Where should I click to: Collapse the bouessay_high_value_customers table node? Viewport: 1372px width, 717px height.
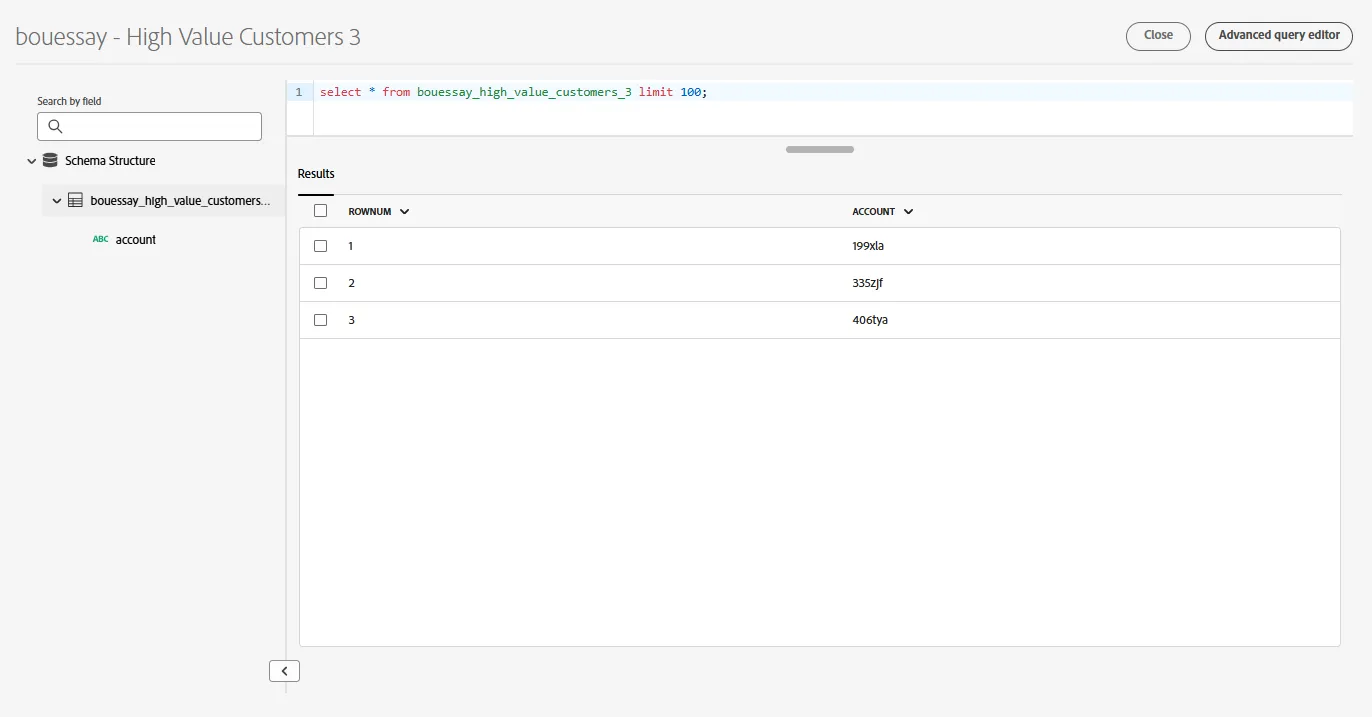(x=57, y=201)
